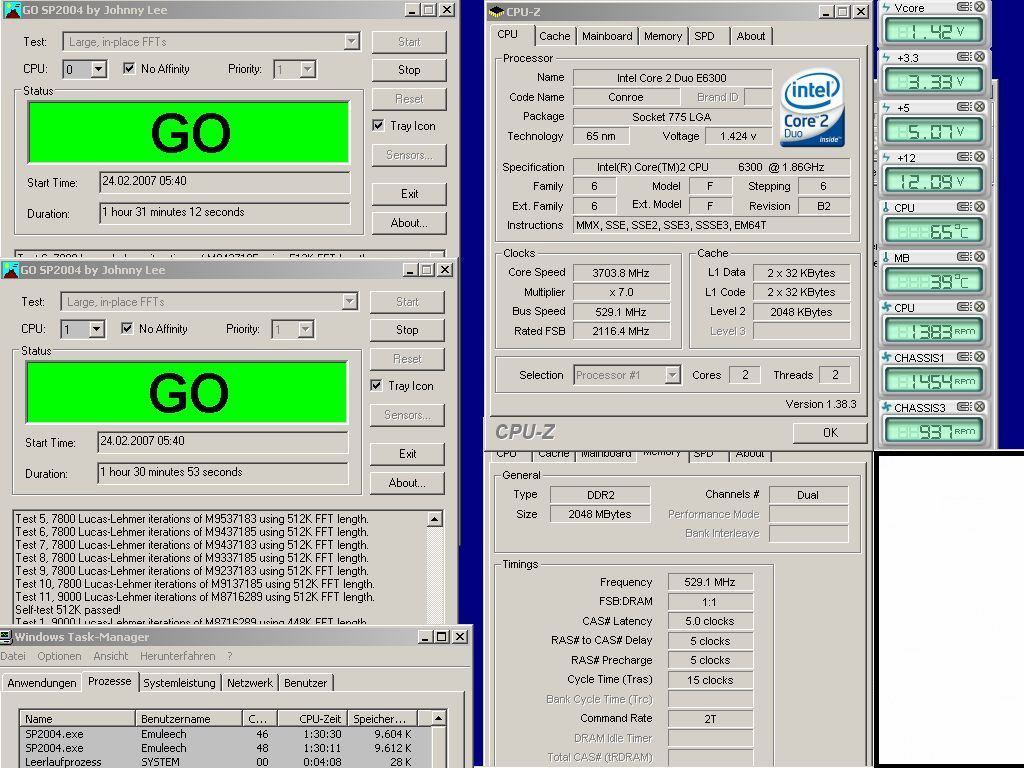This screenshot has width=1024, height=768.
Task: Open the Herunterfahren menu in Task-Manager
Action: point(178,656)
